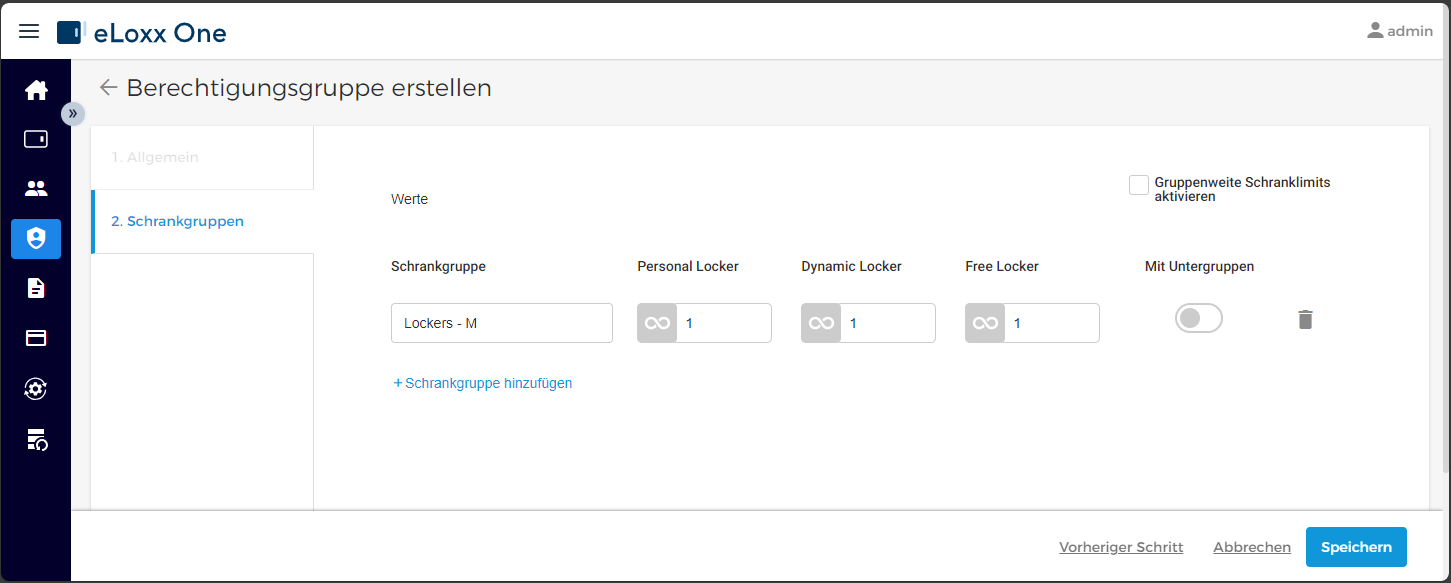
Task: Select the 2. Schrankgruppen step
Action: click(x=202, y=222)
